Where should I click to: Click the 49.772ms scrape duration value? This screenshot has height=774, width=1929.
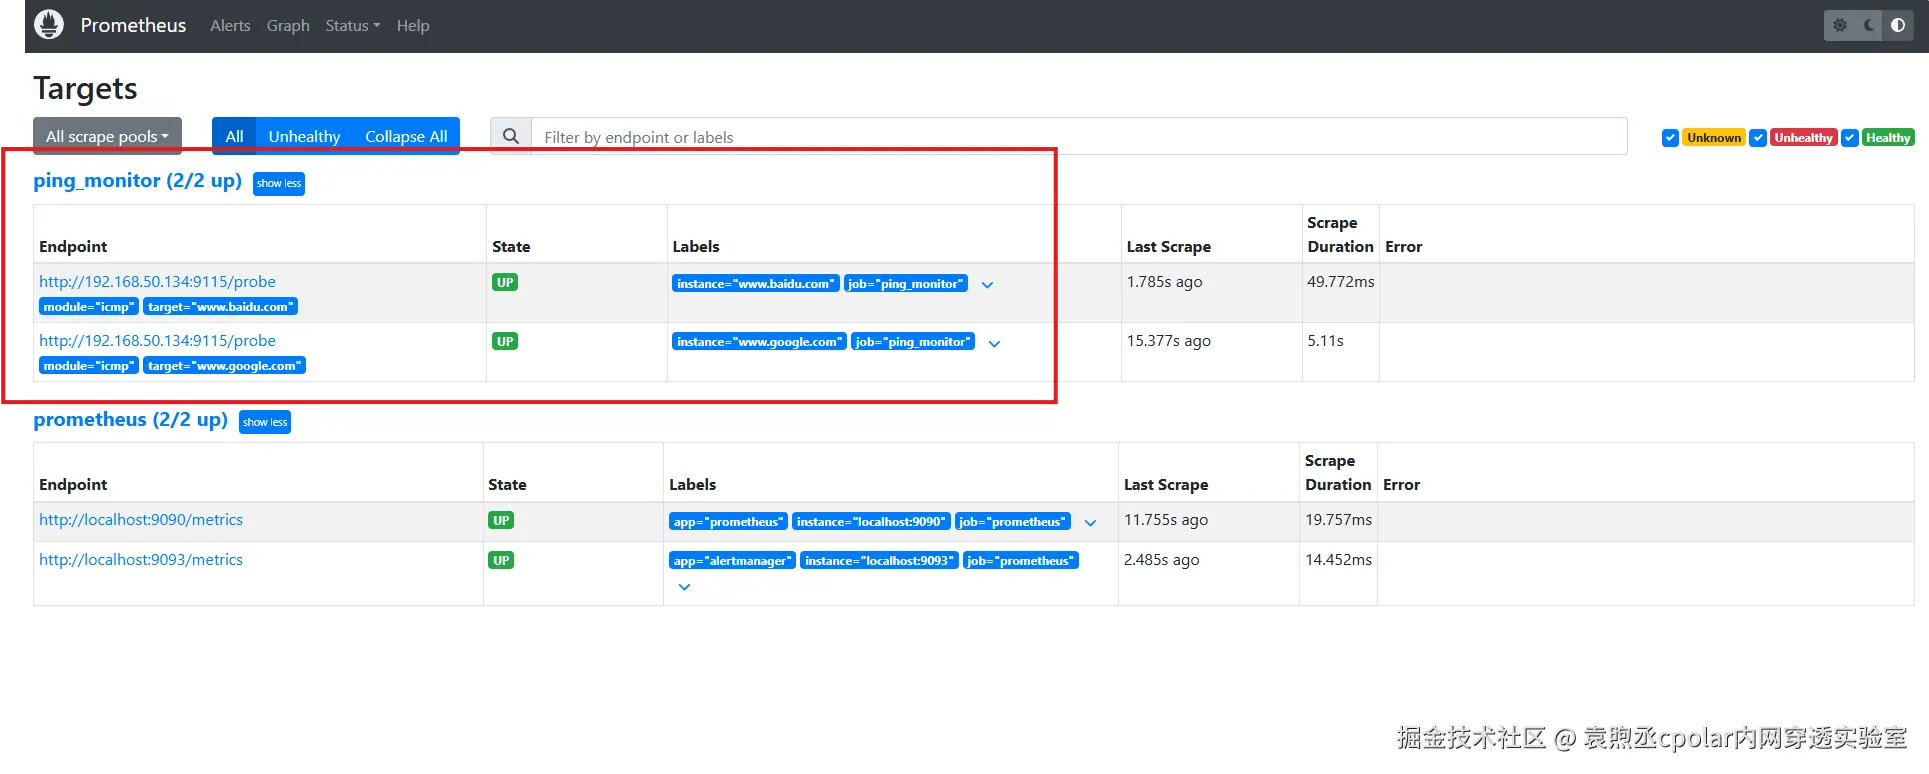[x=1340, y=282]
